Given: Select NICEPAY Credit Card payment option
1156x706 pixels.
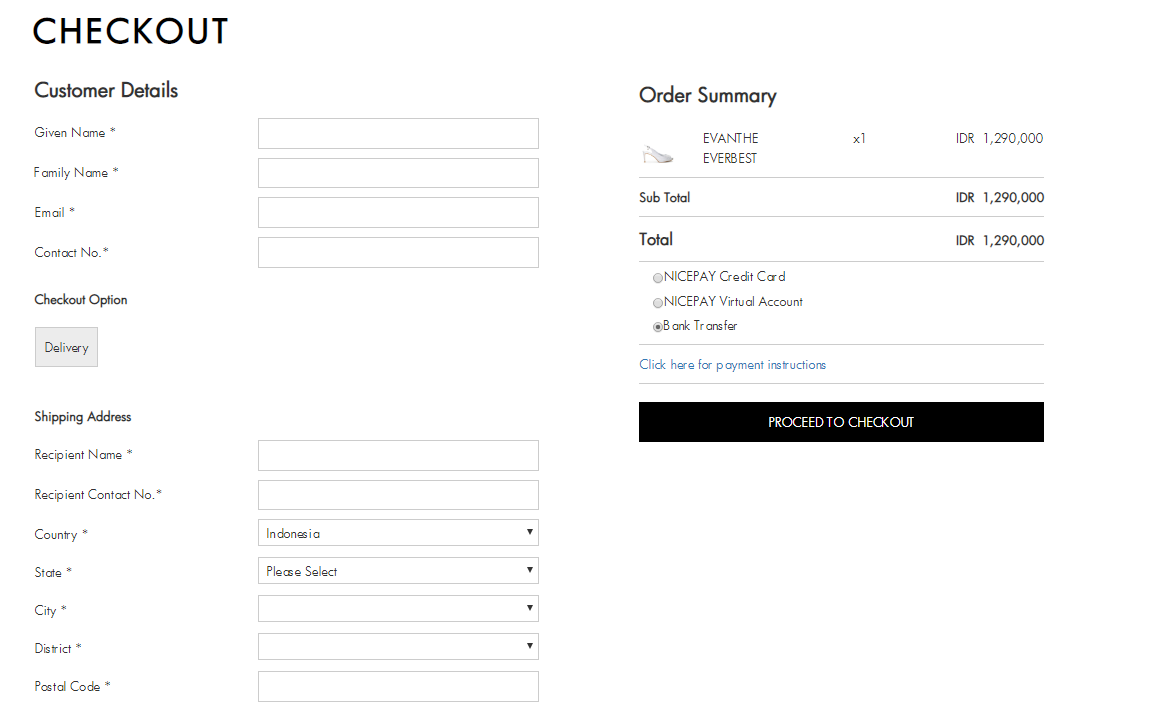Looking at the screenshot, I should 658,278.
